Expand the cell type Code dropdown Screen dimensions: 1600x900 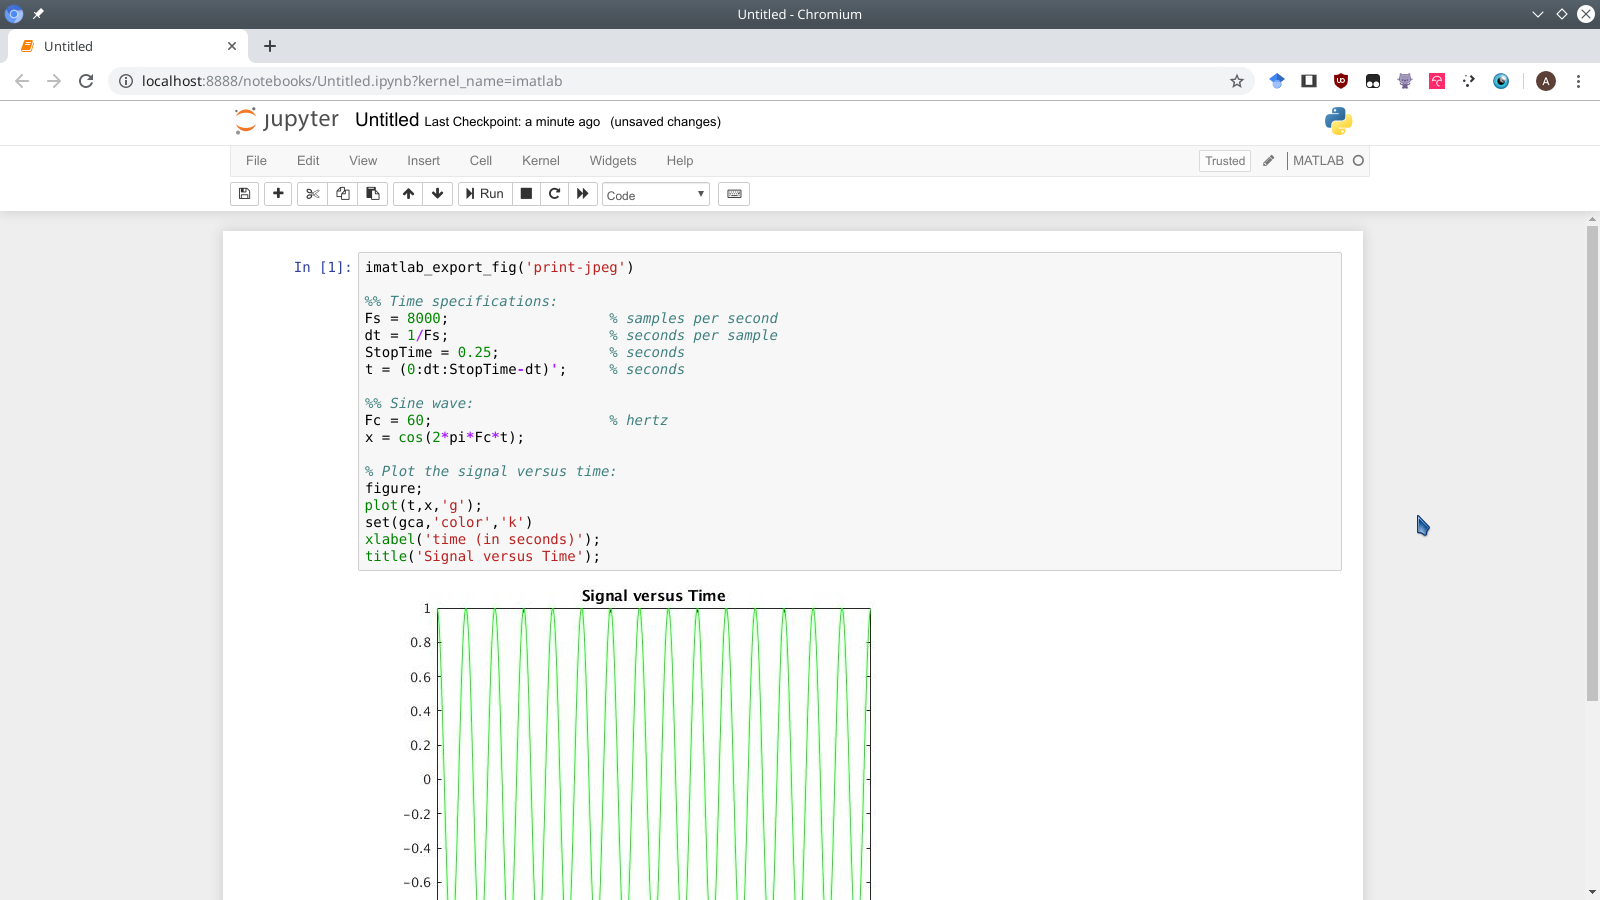tap(655, 195)
